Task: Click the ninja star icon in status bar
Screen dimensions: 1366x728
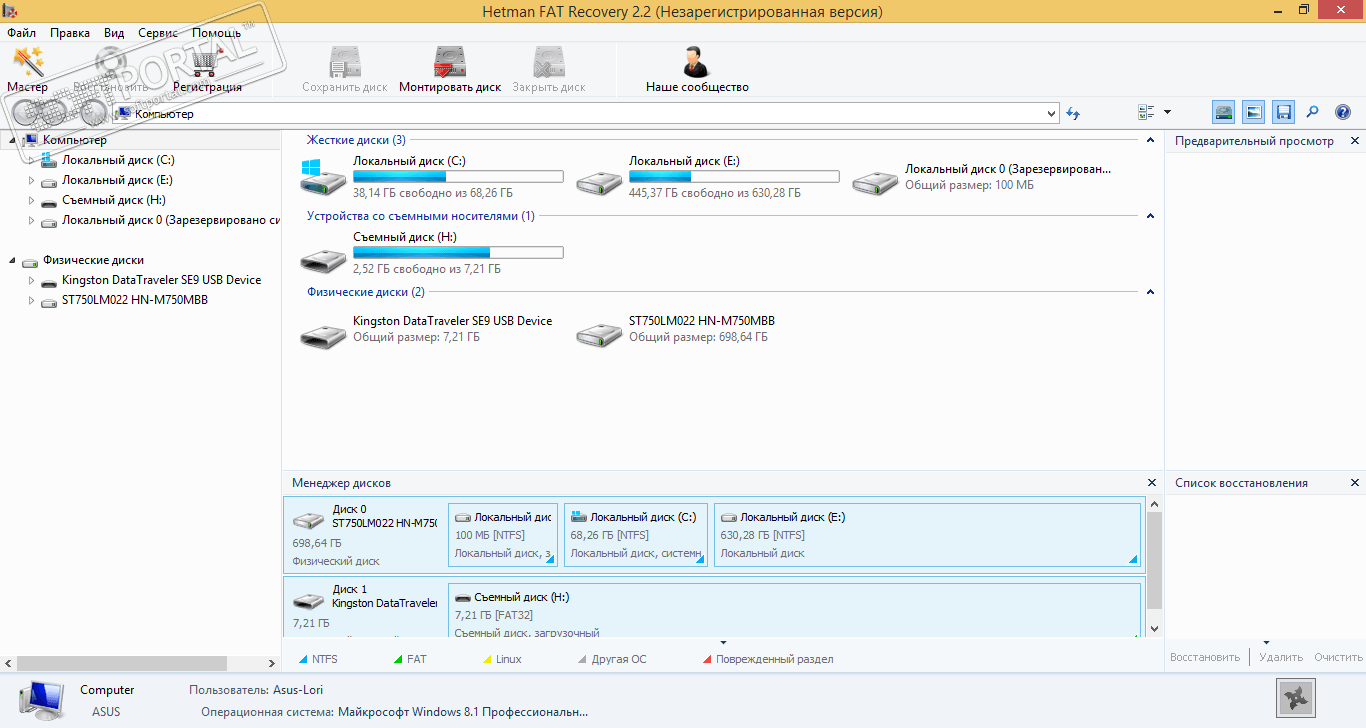Action: [1296, 697]
